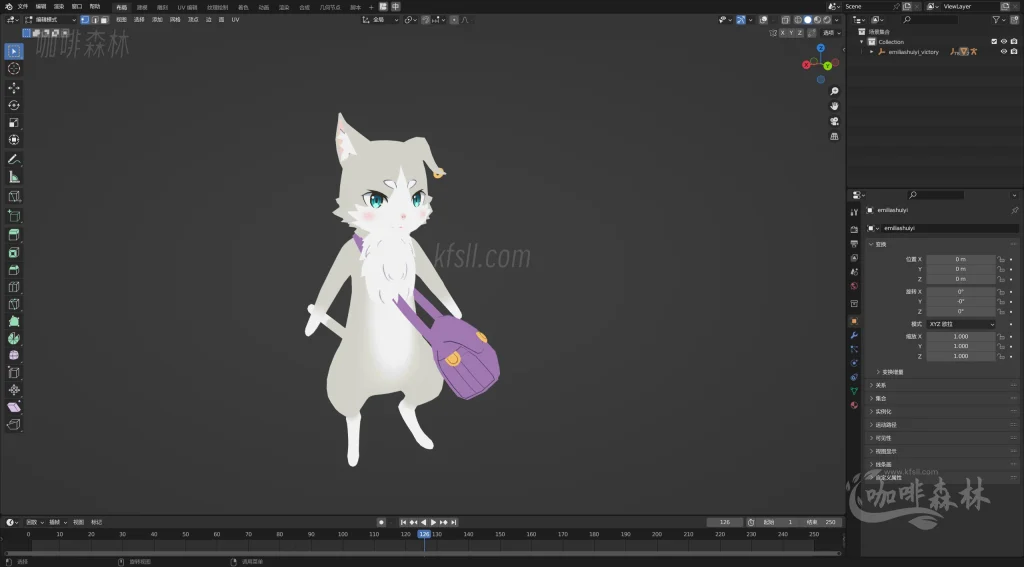
Task: Hide emiliashuiyi_victory with its eye icon
Action: (x=1004, y=52)
